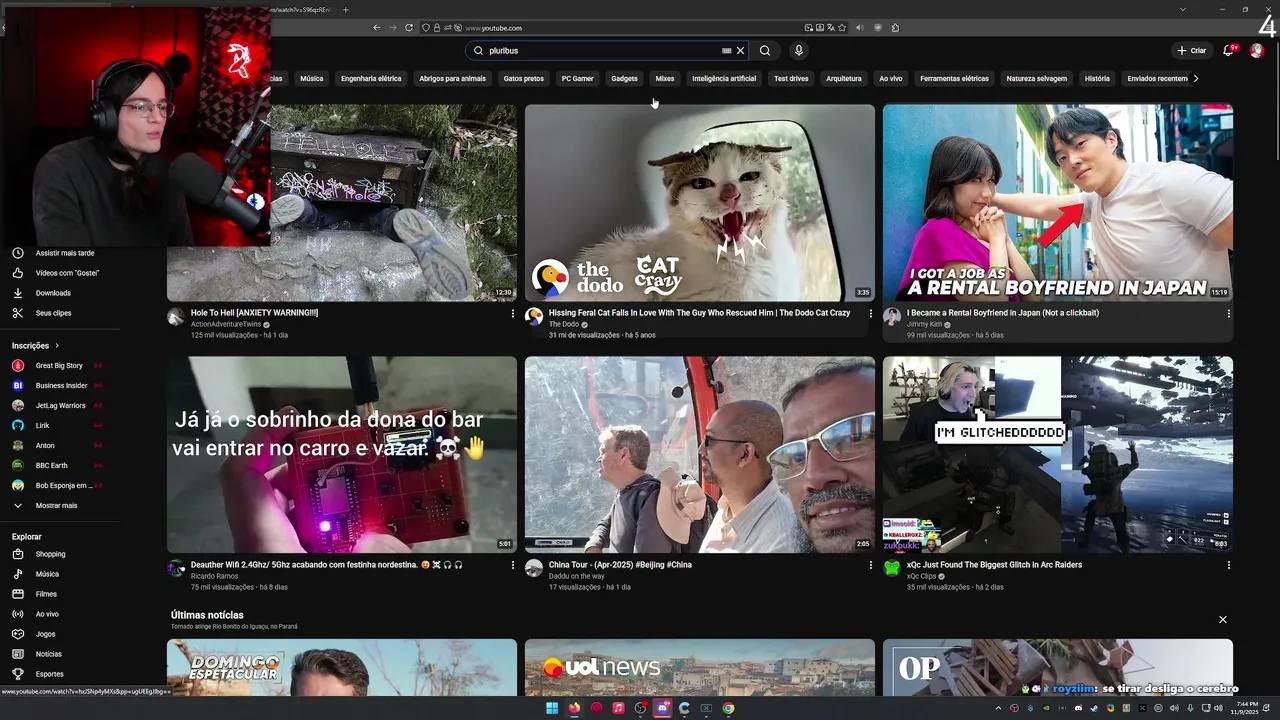Open Great Big Story subscription
Viewport: 1280px width, 720px height.
[60, 366]
